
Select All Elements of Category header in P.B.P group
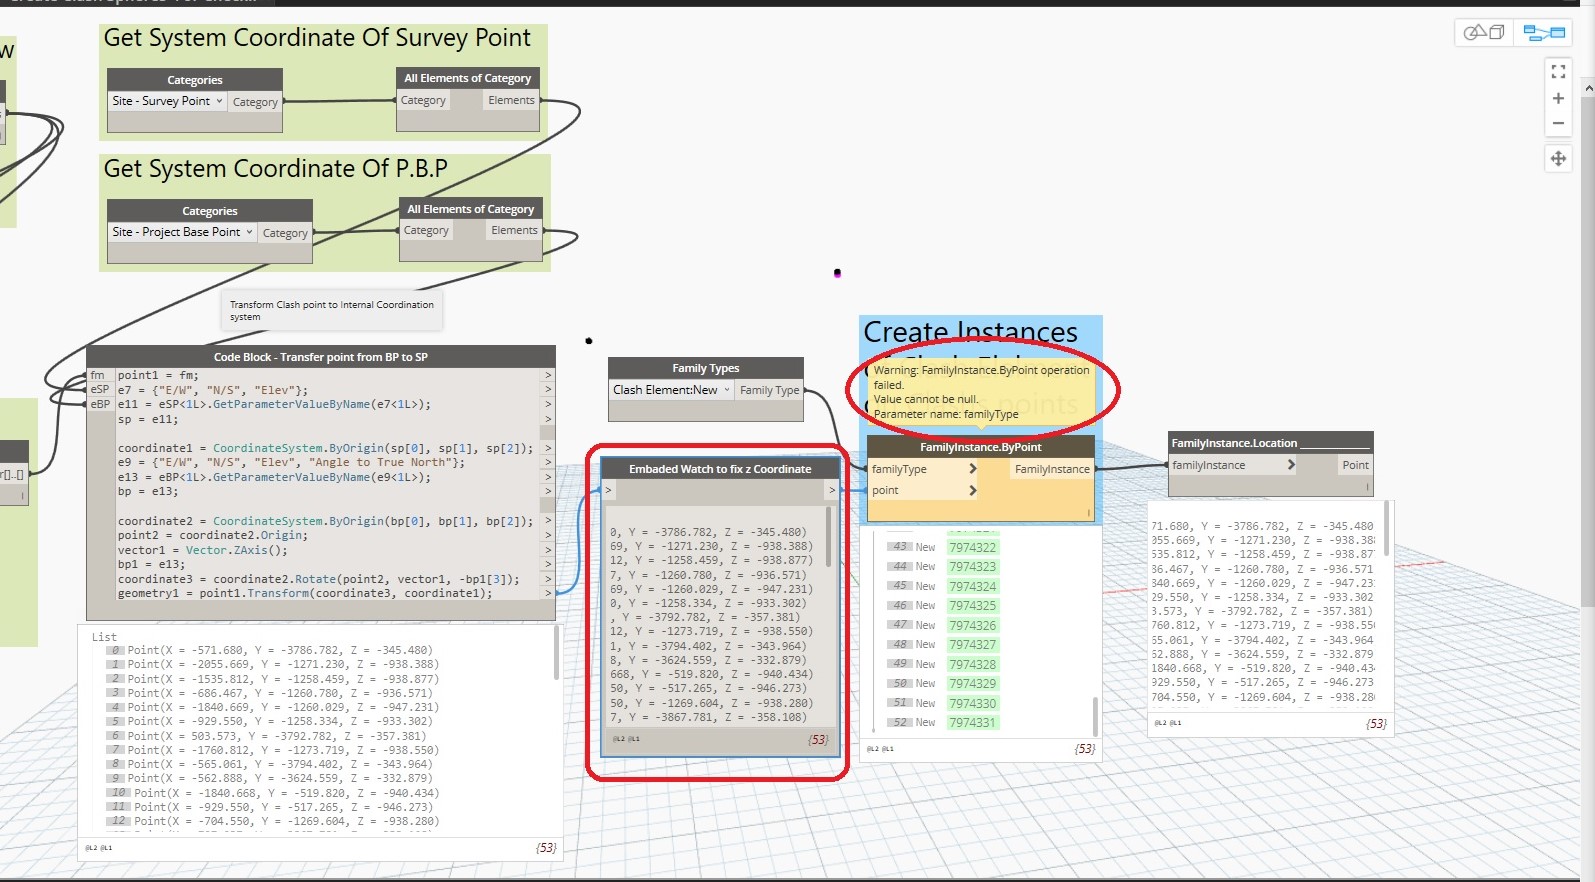pyautogui.click(x=471, y=209)
